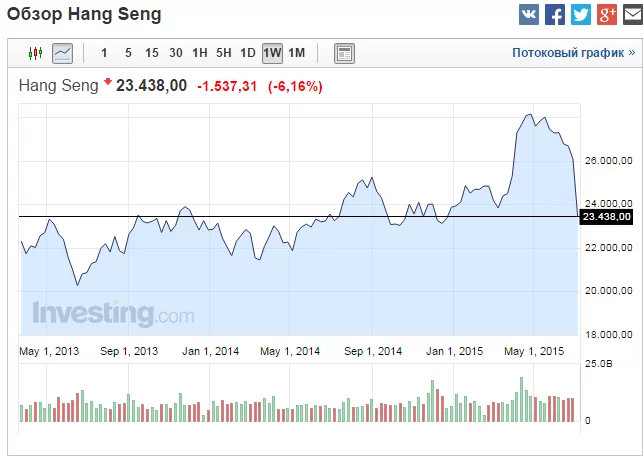
Task: Share the chart on Google Plus
Action: tap(606, 15)
